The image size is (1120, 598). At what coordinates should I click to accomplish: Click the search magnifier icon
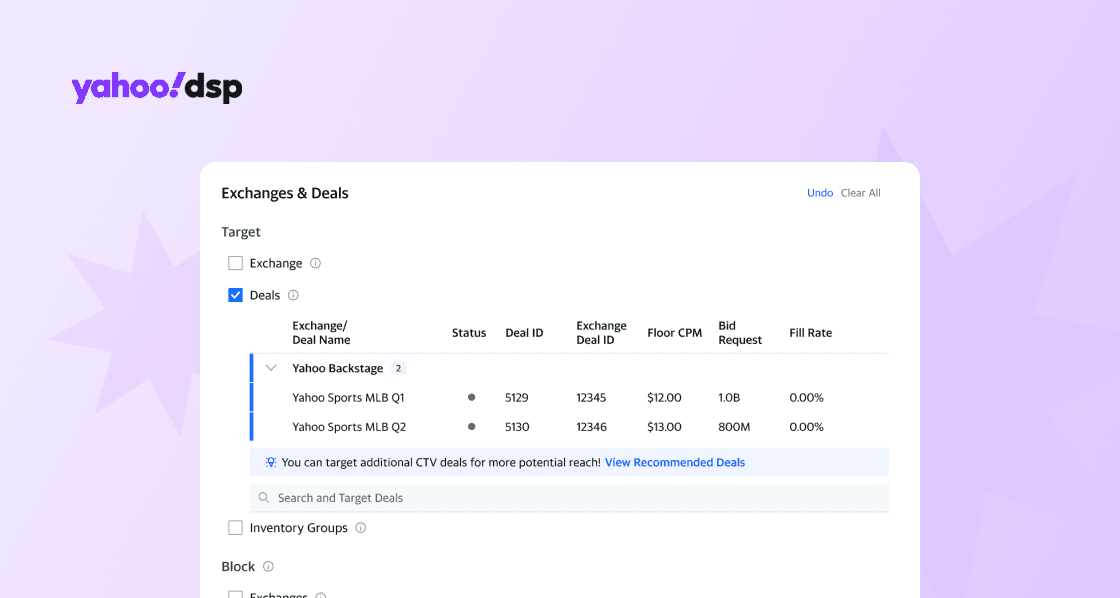tap(264, 498)
